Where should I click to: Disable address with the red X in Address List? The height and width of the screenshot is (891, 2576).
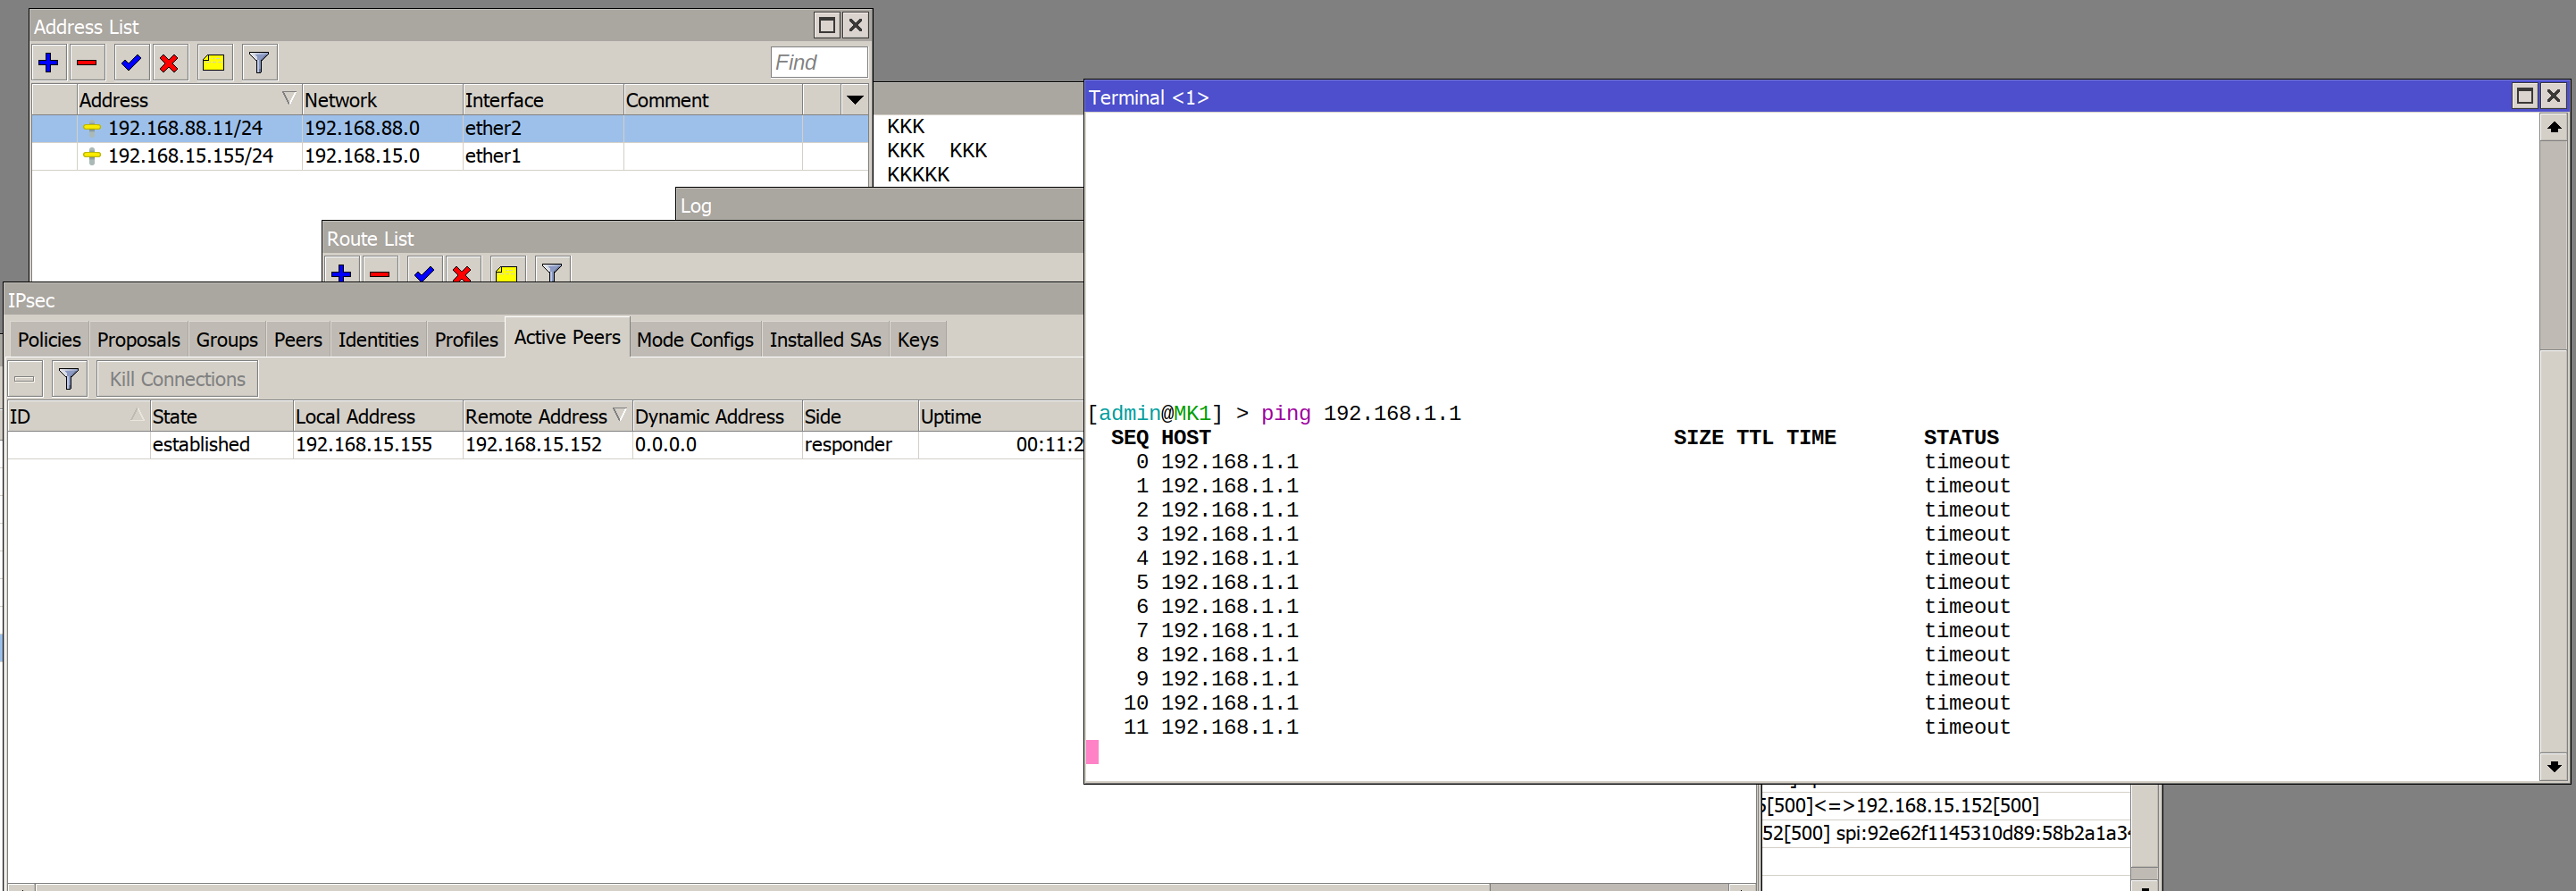tap(169, 63)
